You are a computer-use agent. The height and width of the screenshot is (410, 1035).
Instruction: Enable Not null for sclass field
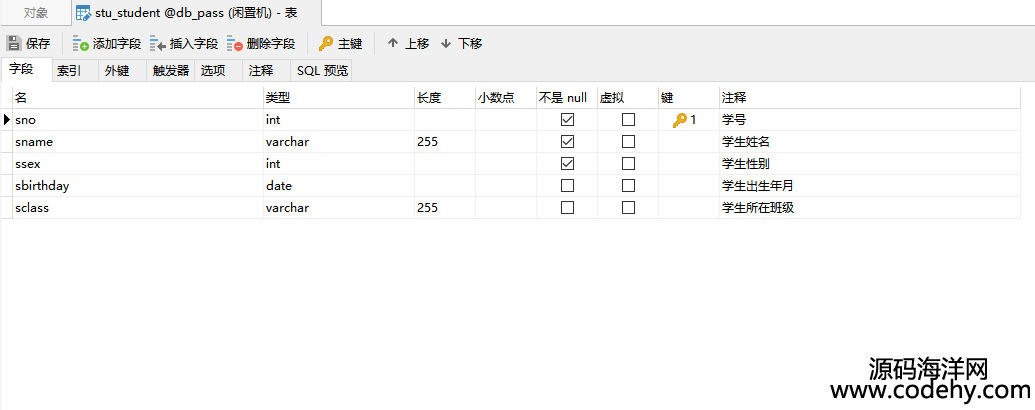point(567,207)
